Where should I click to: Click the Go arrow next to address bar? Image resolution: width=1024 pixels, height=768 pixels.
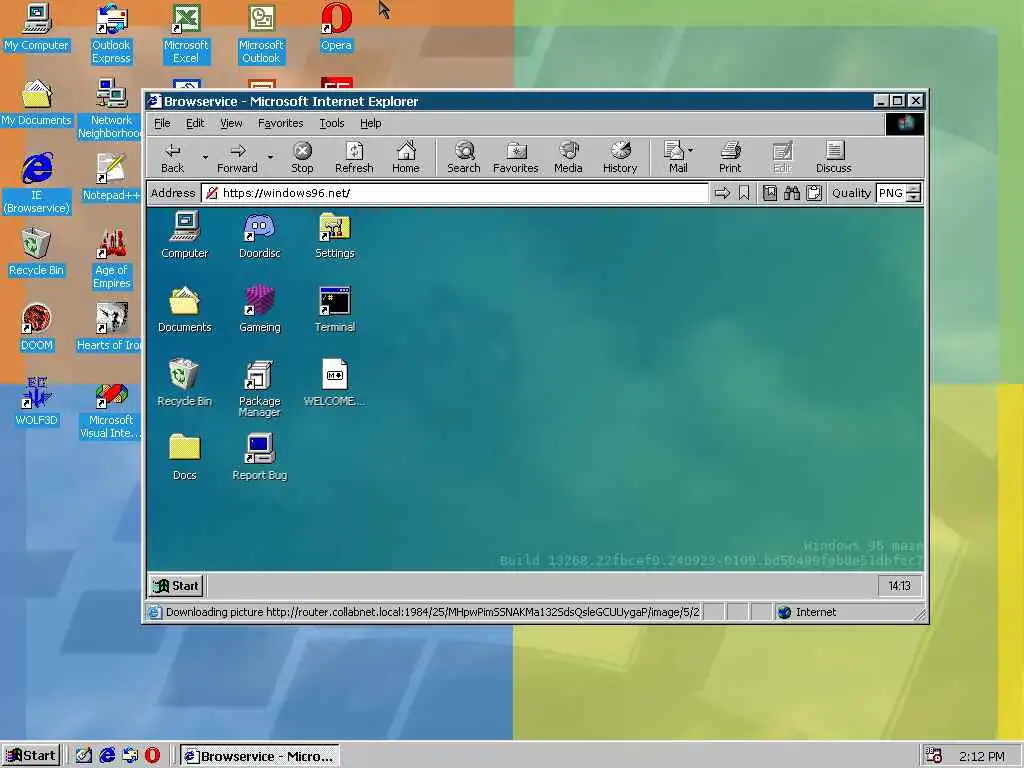point(722,193)
